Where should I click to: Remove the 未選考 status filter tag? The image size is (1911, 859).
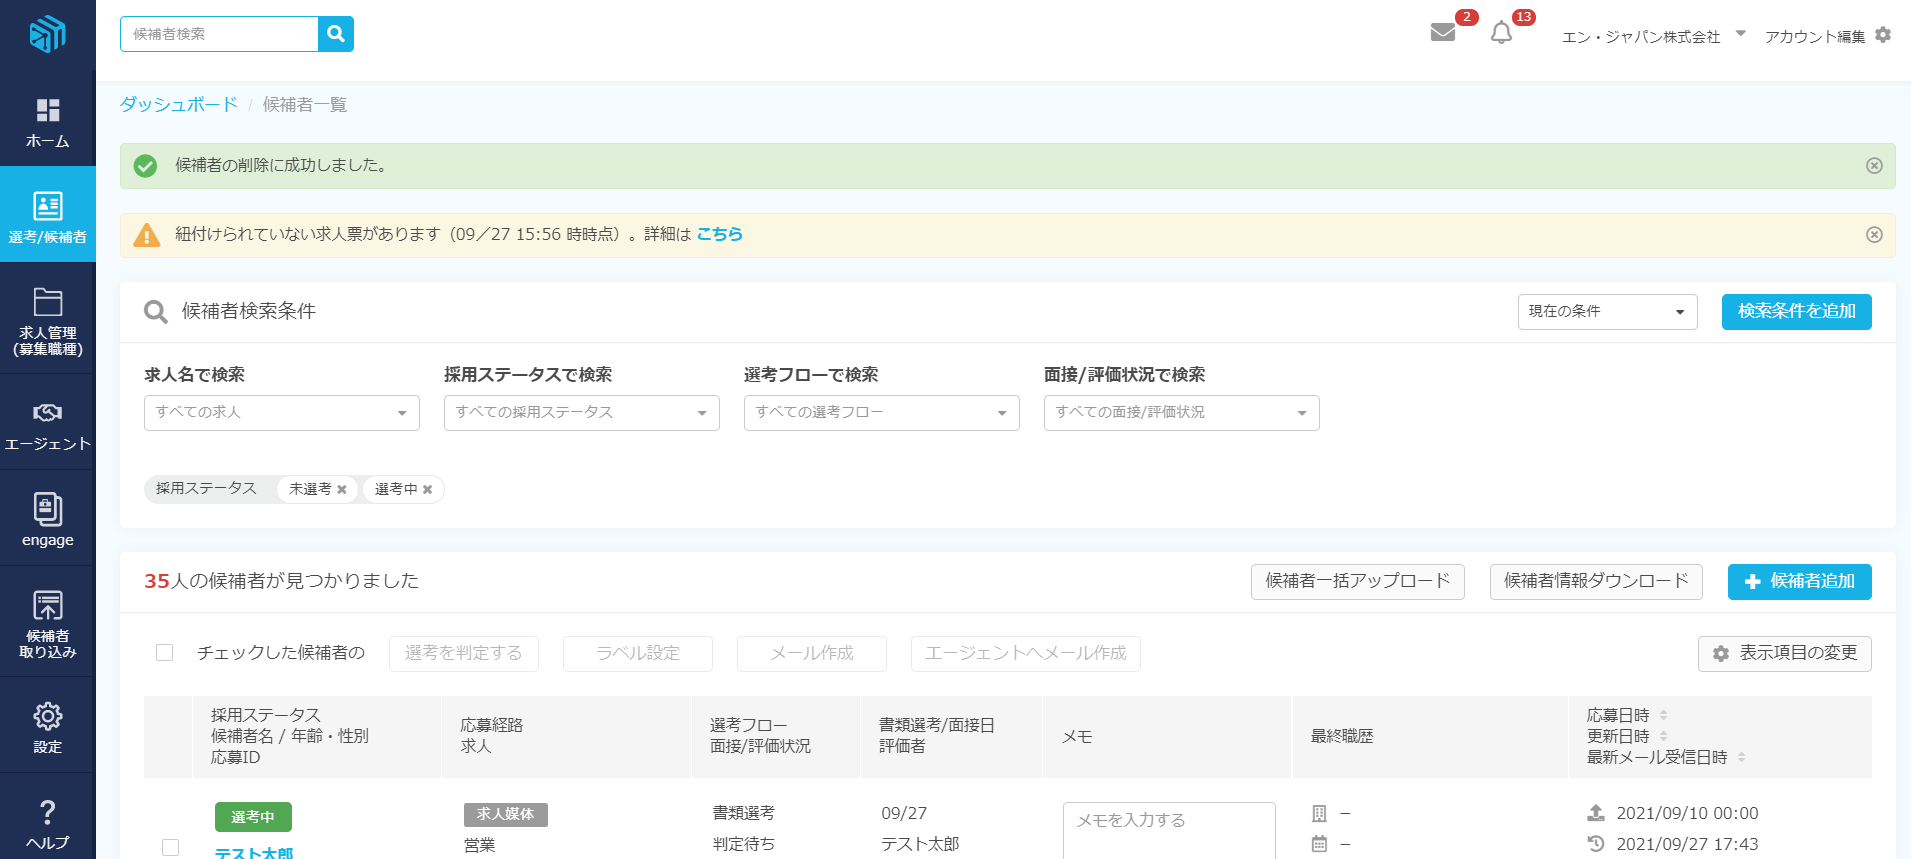342,490
